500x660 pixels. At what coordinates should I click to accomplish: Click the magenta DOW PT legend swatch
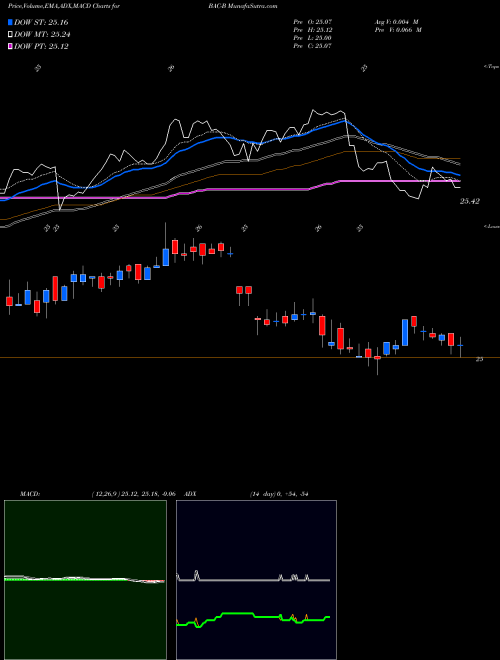pyautogui.click(x=10, y=47)
